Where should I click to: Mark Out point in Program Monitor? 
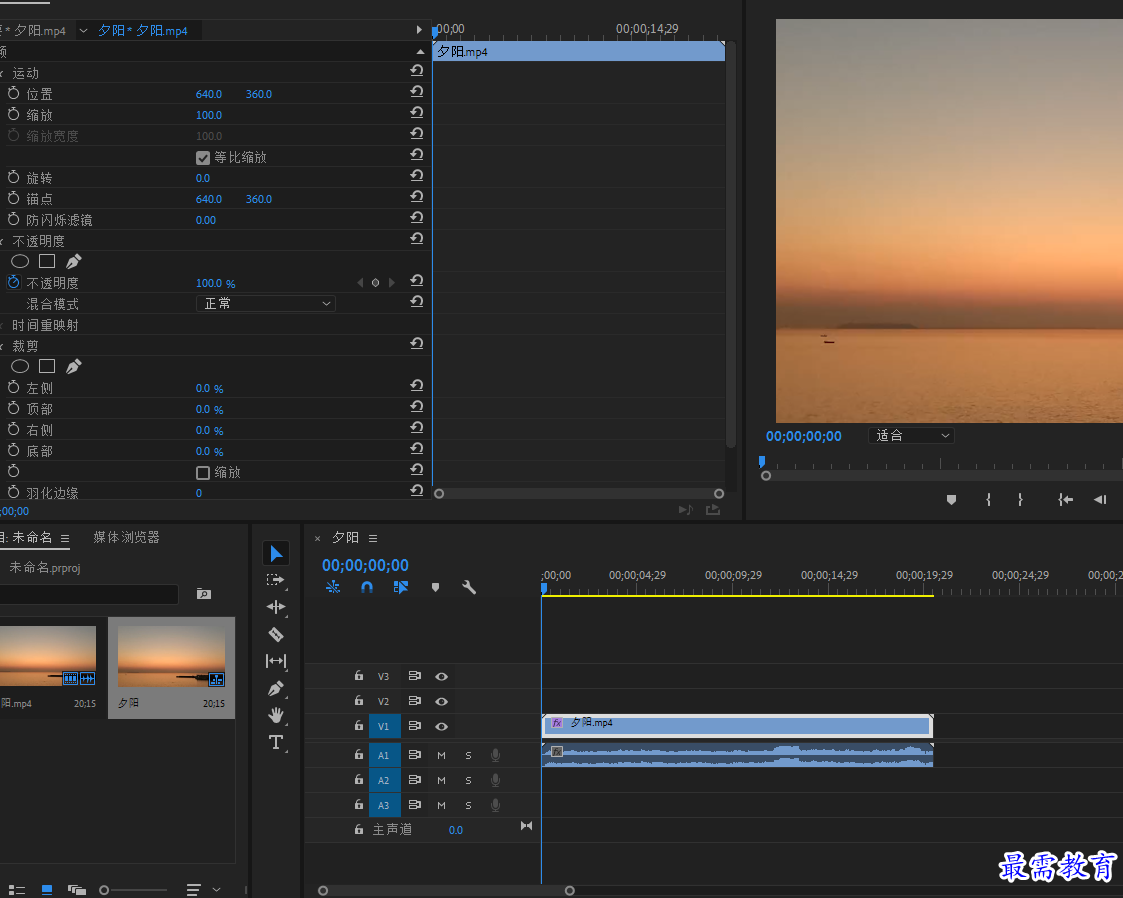click(x=1020, y=500)
